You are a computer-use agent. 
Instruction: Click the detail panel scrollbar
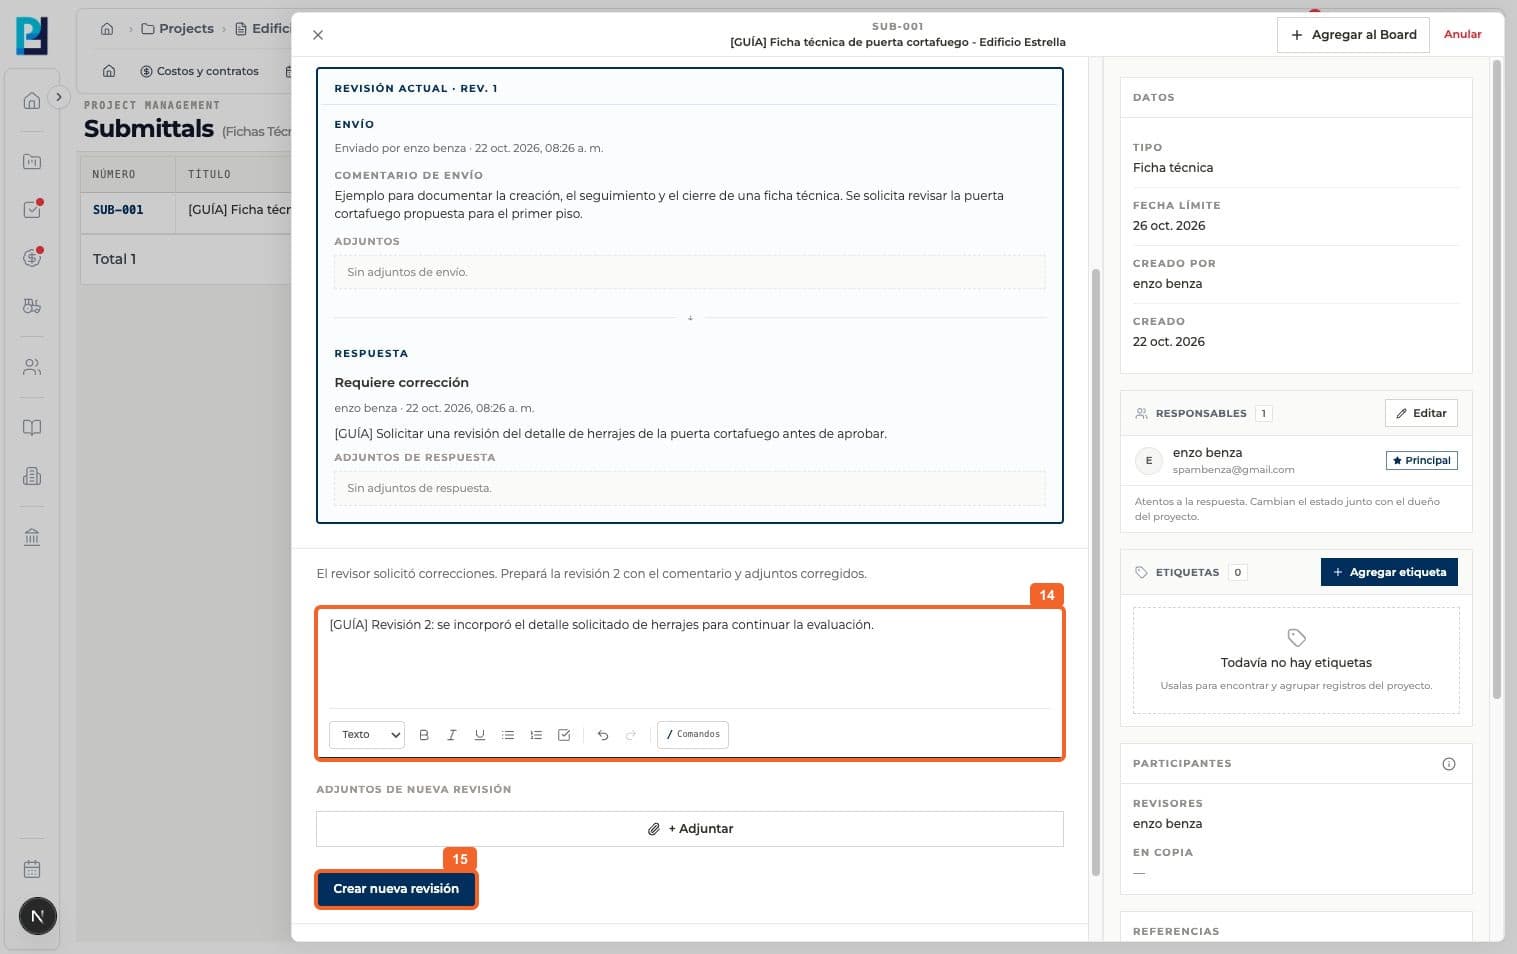[1095, 572]
